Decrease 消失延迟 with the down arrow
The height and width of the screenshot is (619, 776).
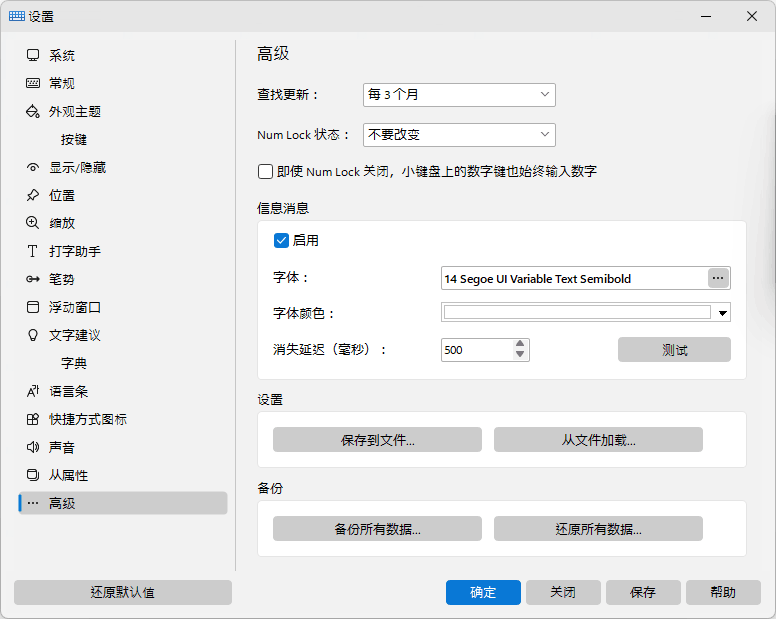(520, 354)
